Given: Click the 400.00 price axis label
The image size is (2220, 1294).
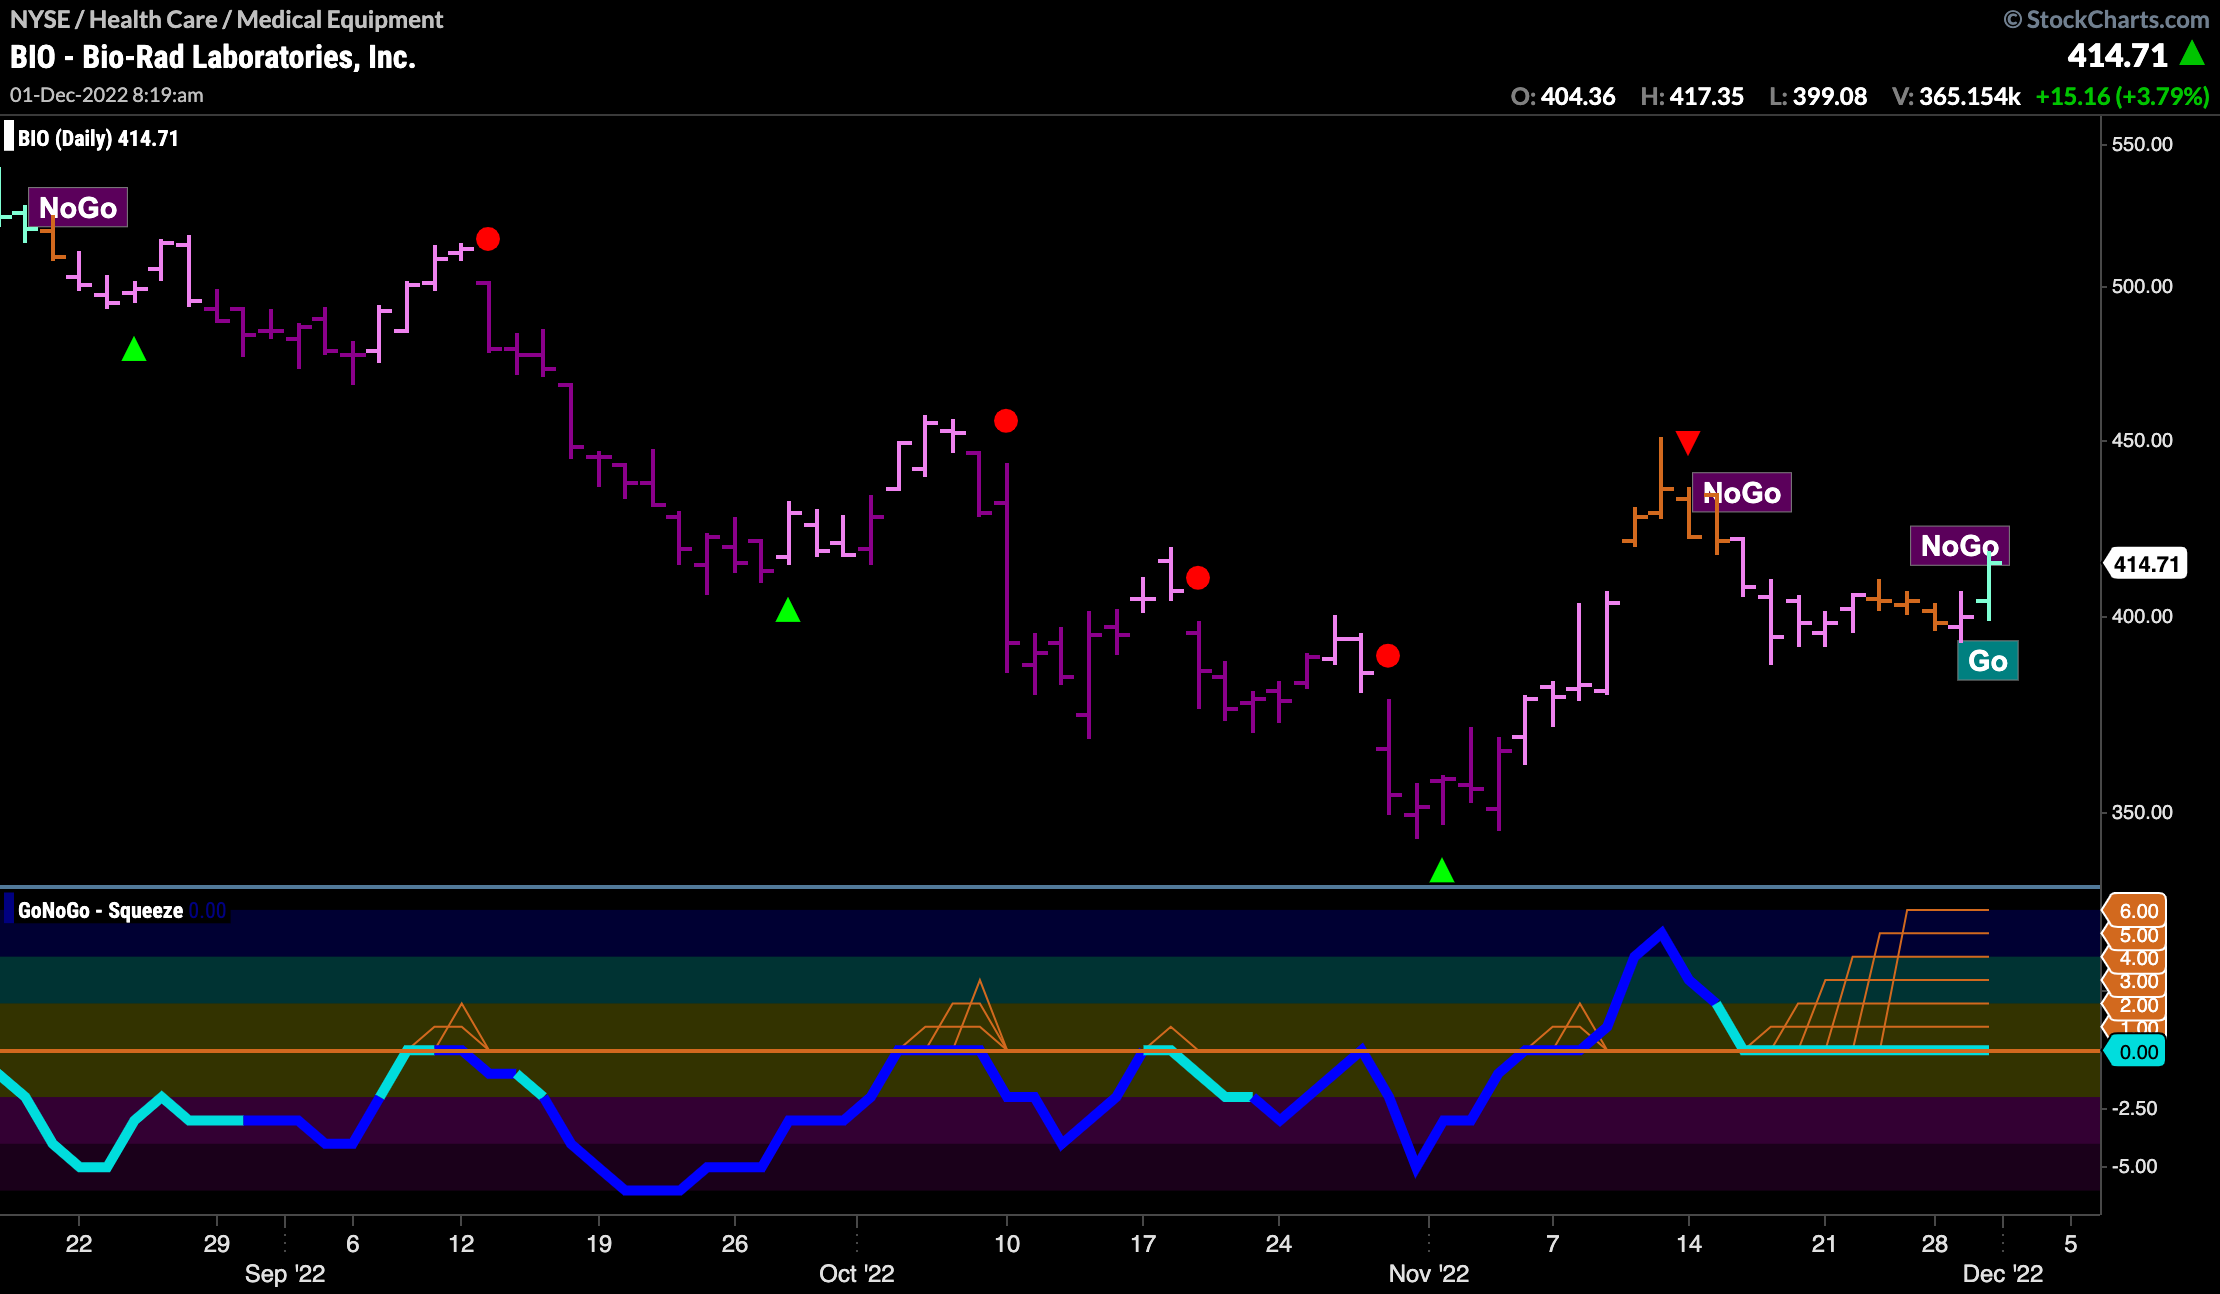Looking at the screenshot, I should [2142, 616].
